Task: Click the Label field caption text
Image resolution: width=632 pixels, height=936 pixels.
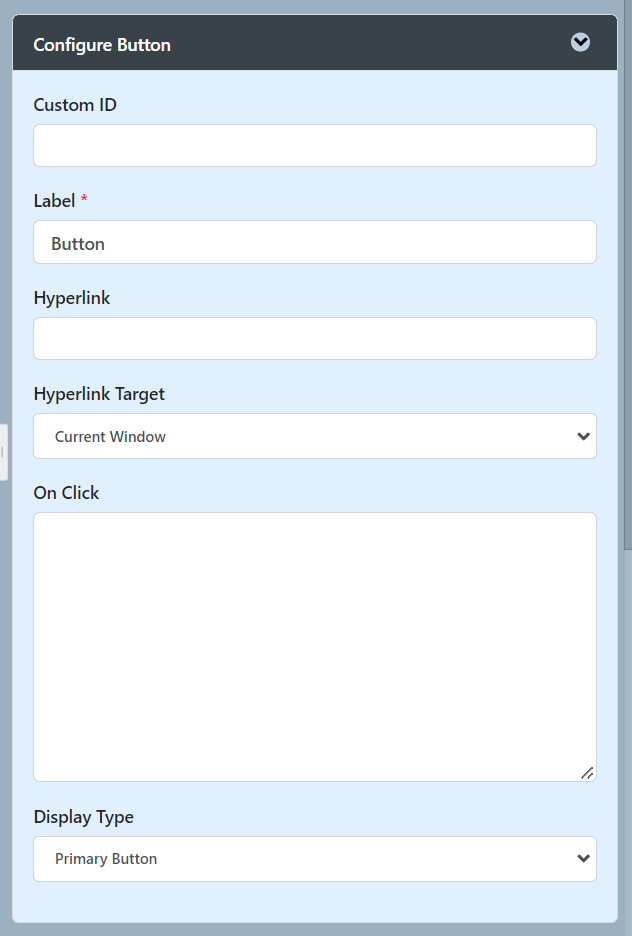Action: pos(54,201)
